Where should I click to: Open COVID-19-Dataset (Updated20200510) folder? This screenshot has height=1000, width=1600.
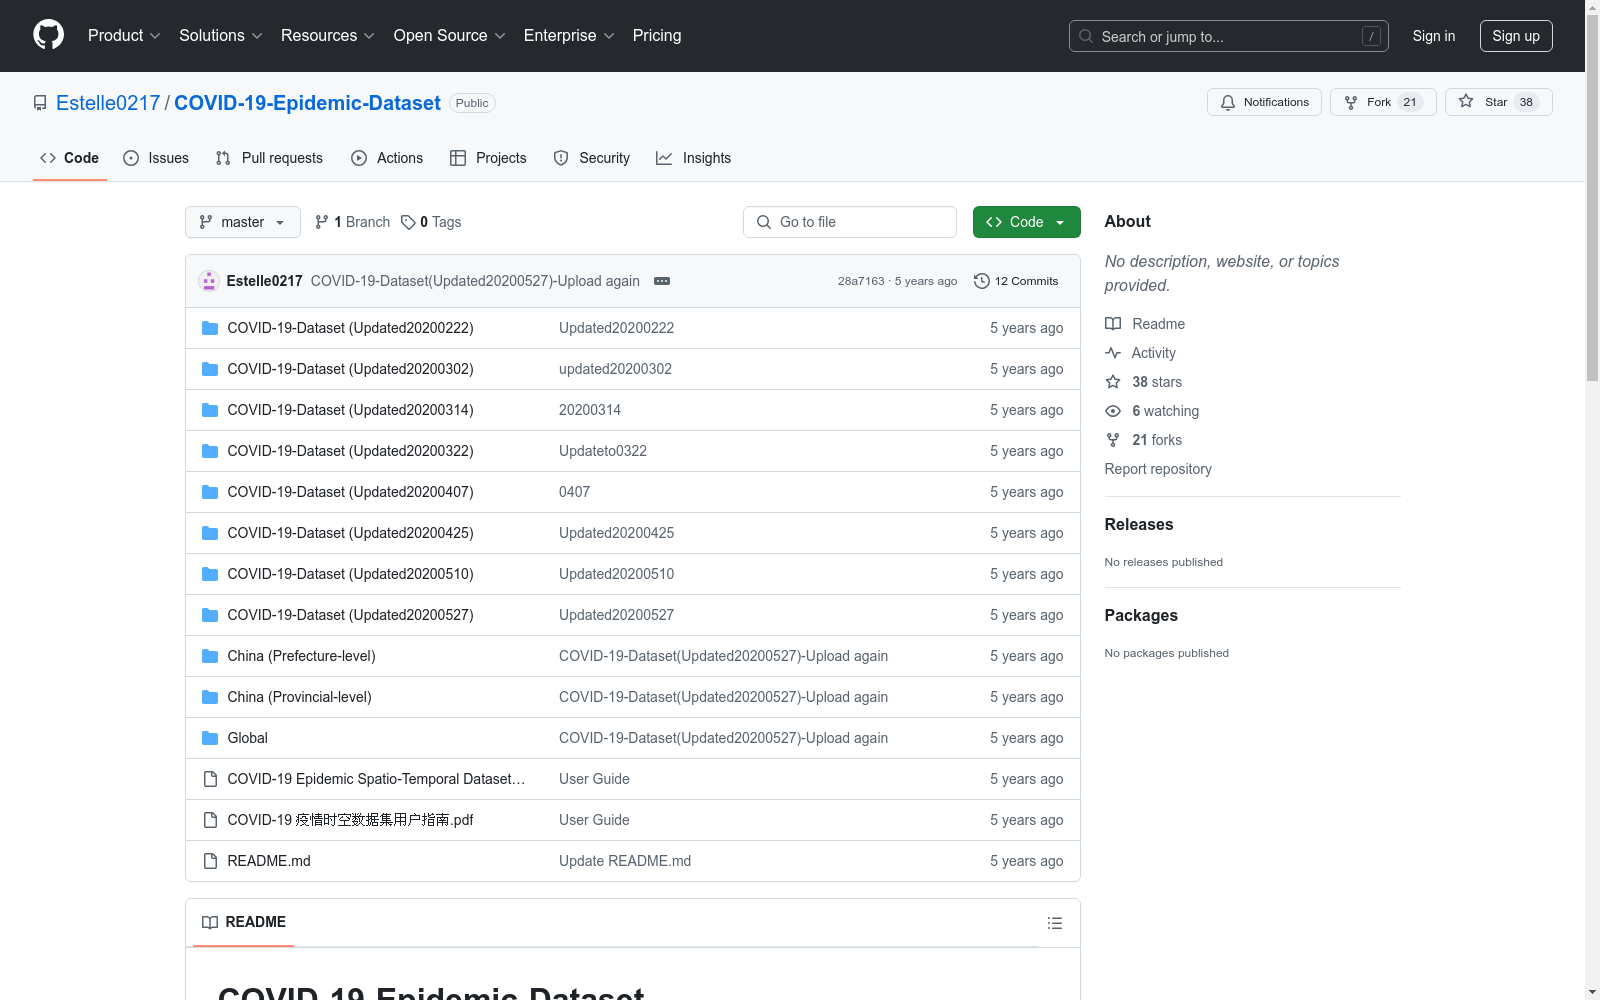350,574
